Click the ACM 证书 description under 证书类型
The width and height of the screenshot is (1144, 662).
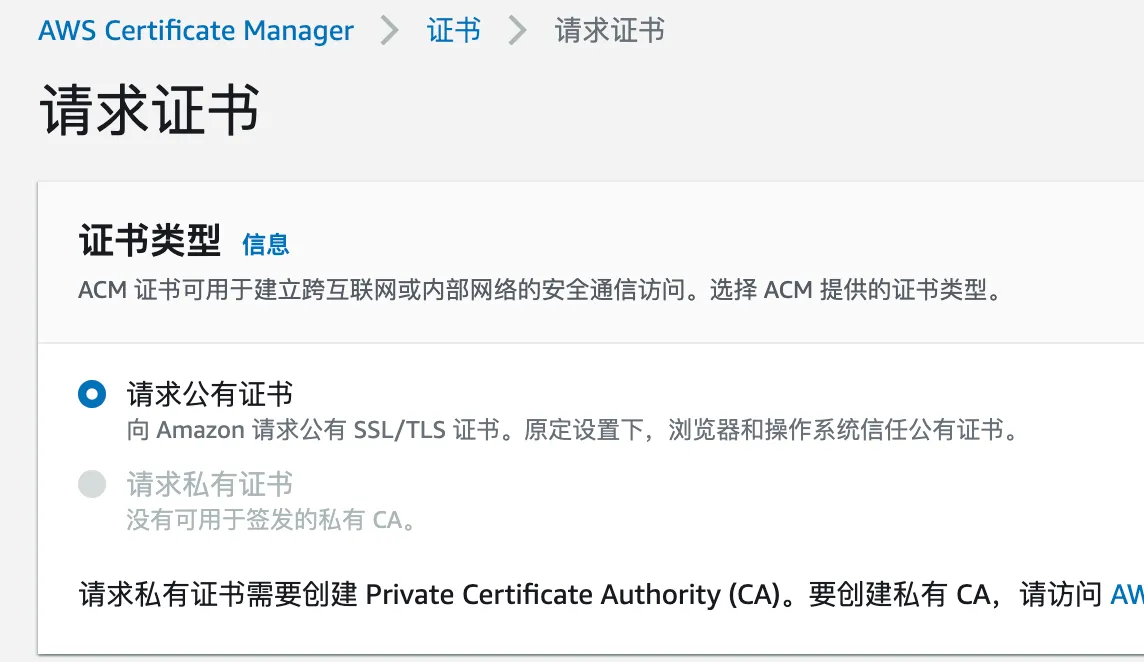click(540, 291)
